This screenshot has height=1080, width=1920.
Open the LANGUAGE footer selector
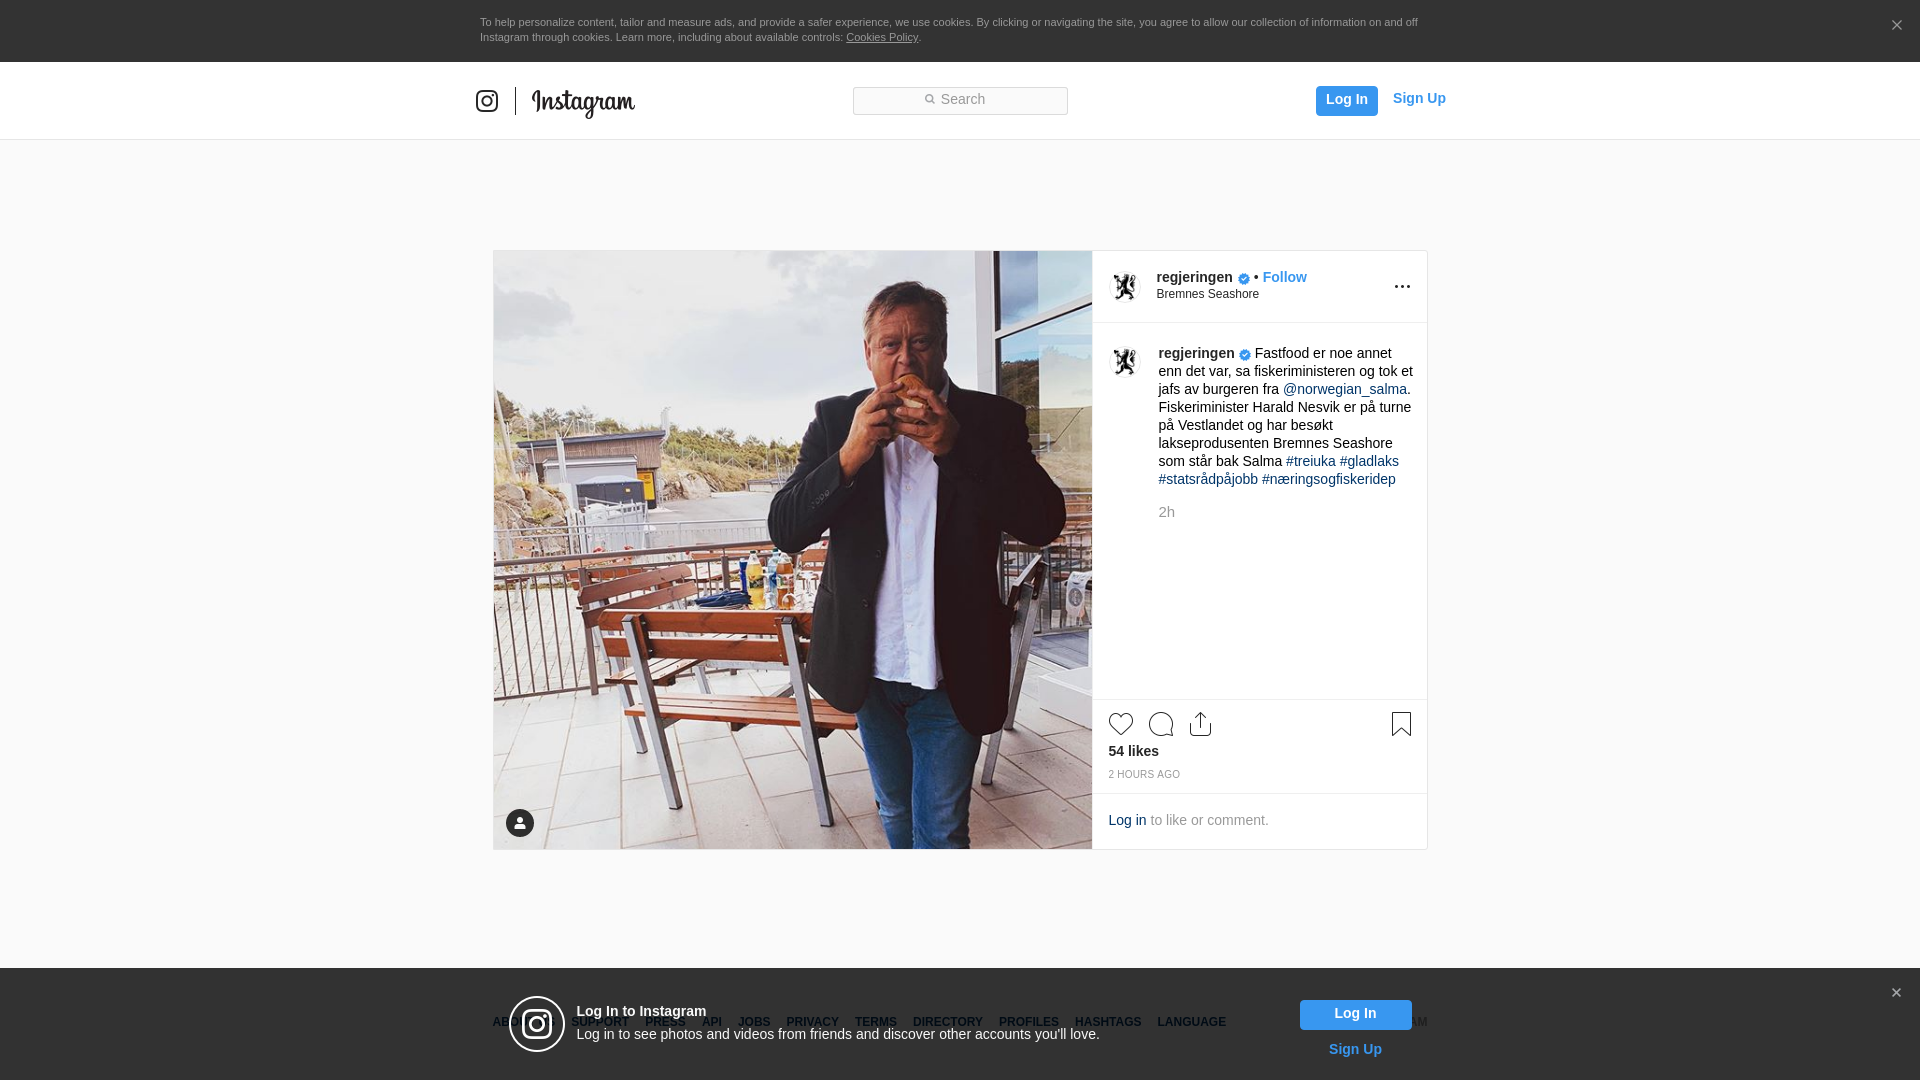coord(1191,1022)
